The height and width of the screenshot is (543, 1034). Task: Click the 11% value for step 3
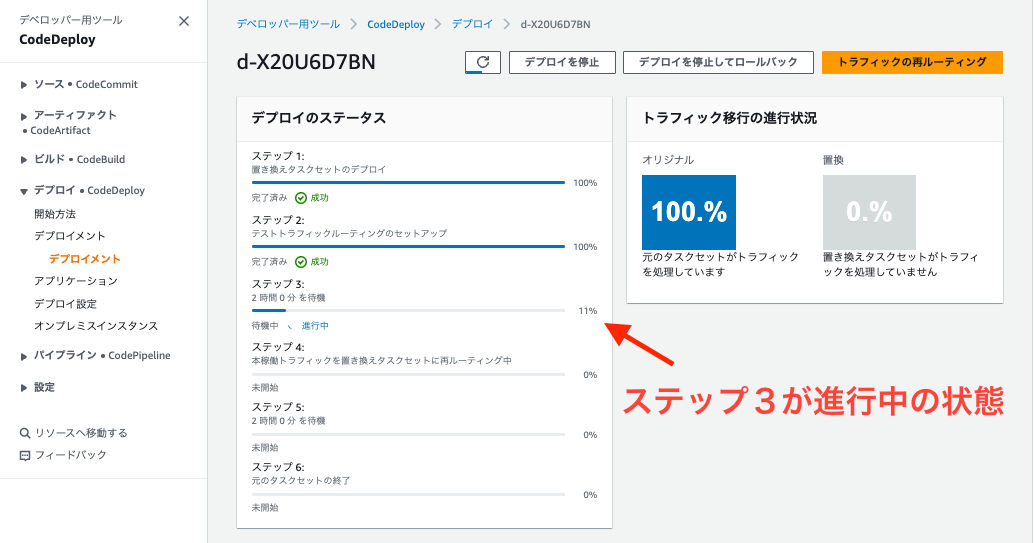[x=588, y=311]
